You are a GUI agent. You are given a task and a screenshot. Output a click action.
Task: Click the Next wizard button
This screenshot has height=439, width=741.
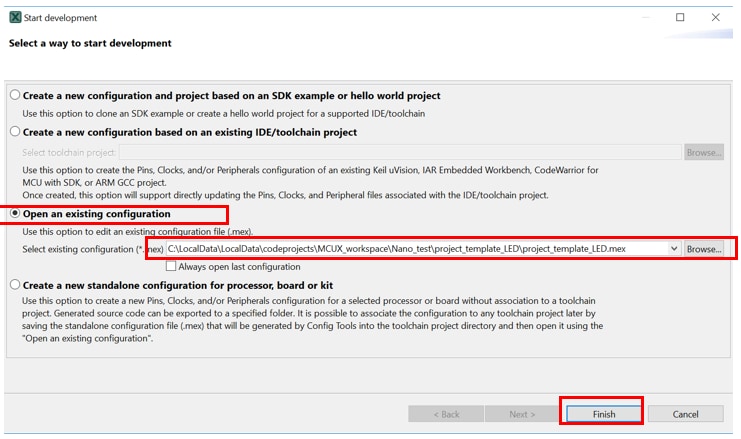[x=521, y=414]
